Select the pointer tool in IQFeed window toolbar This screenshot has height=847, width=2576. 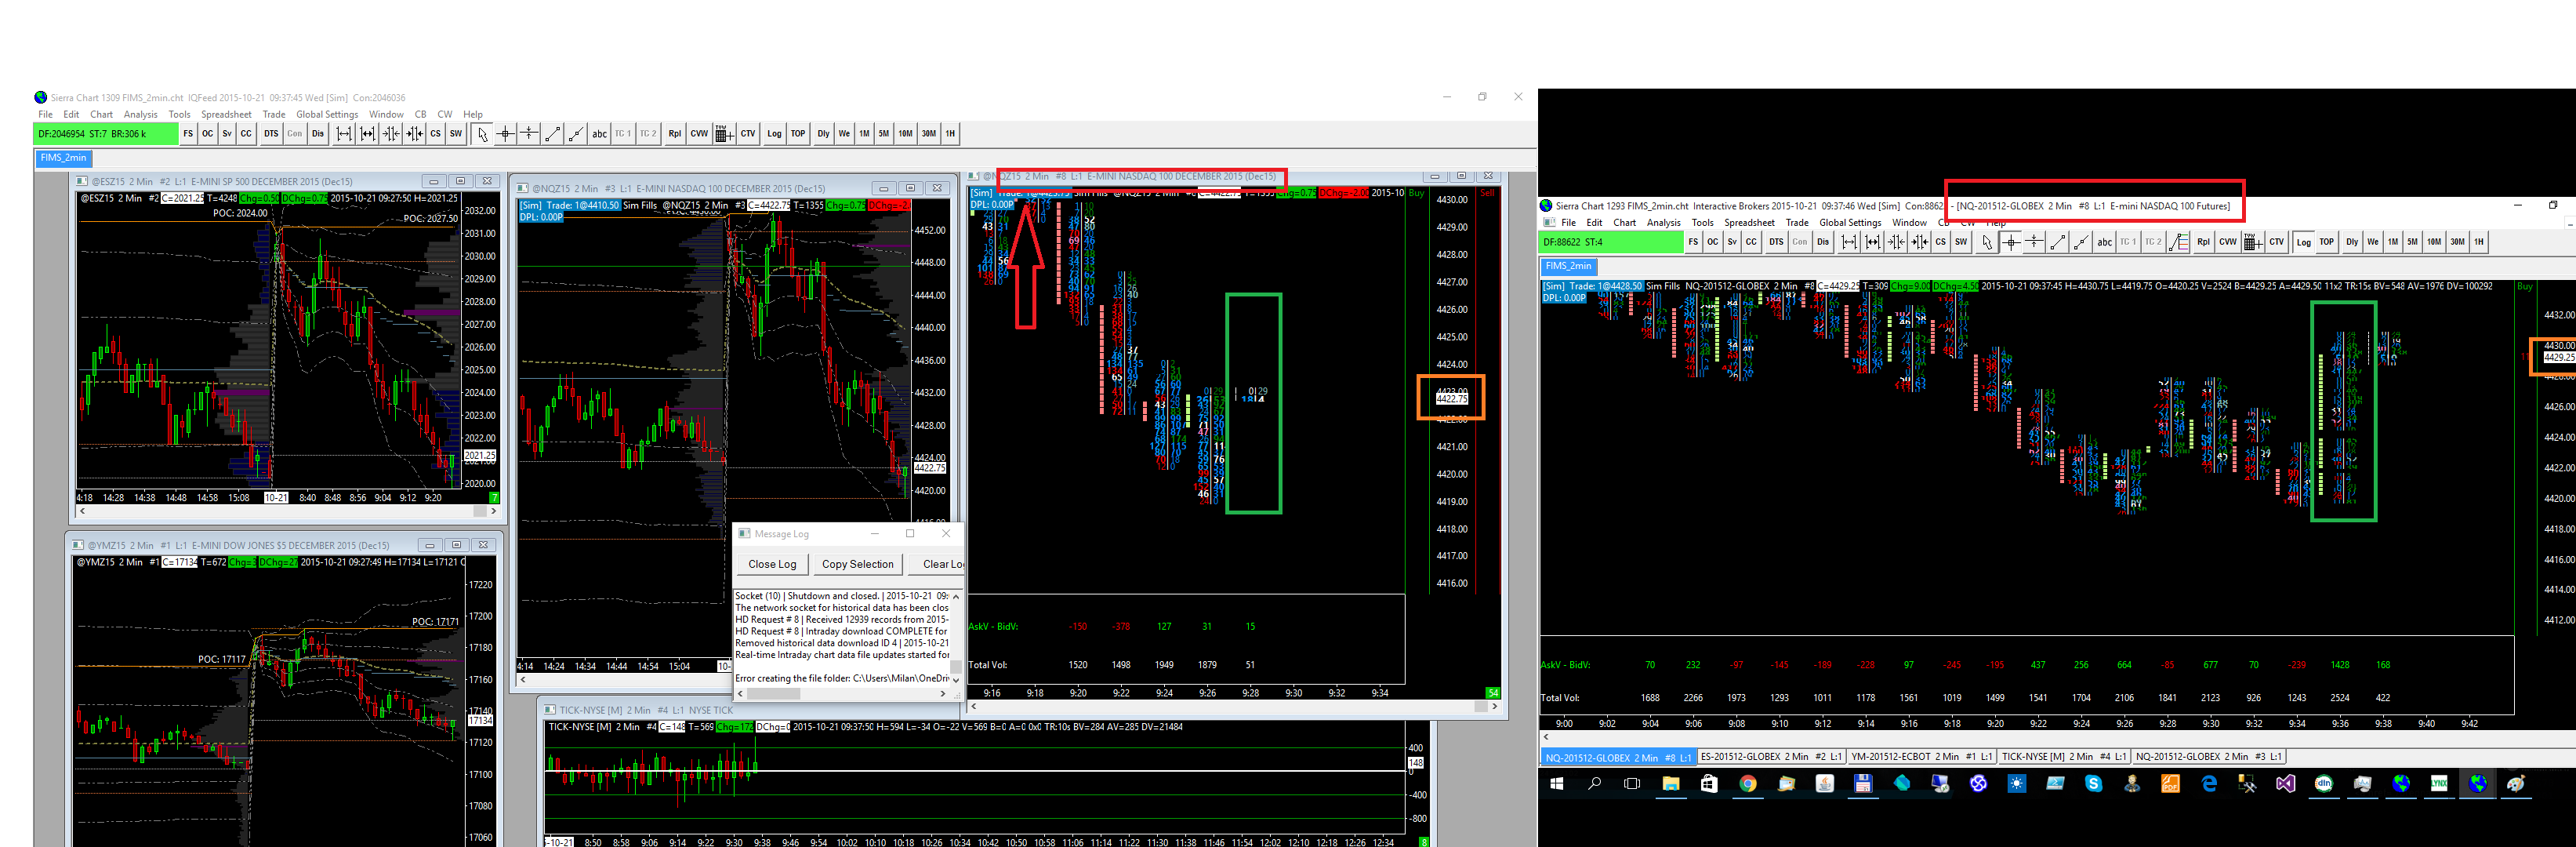[482, 134]
